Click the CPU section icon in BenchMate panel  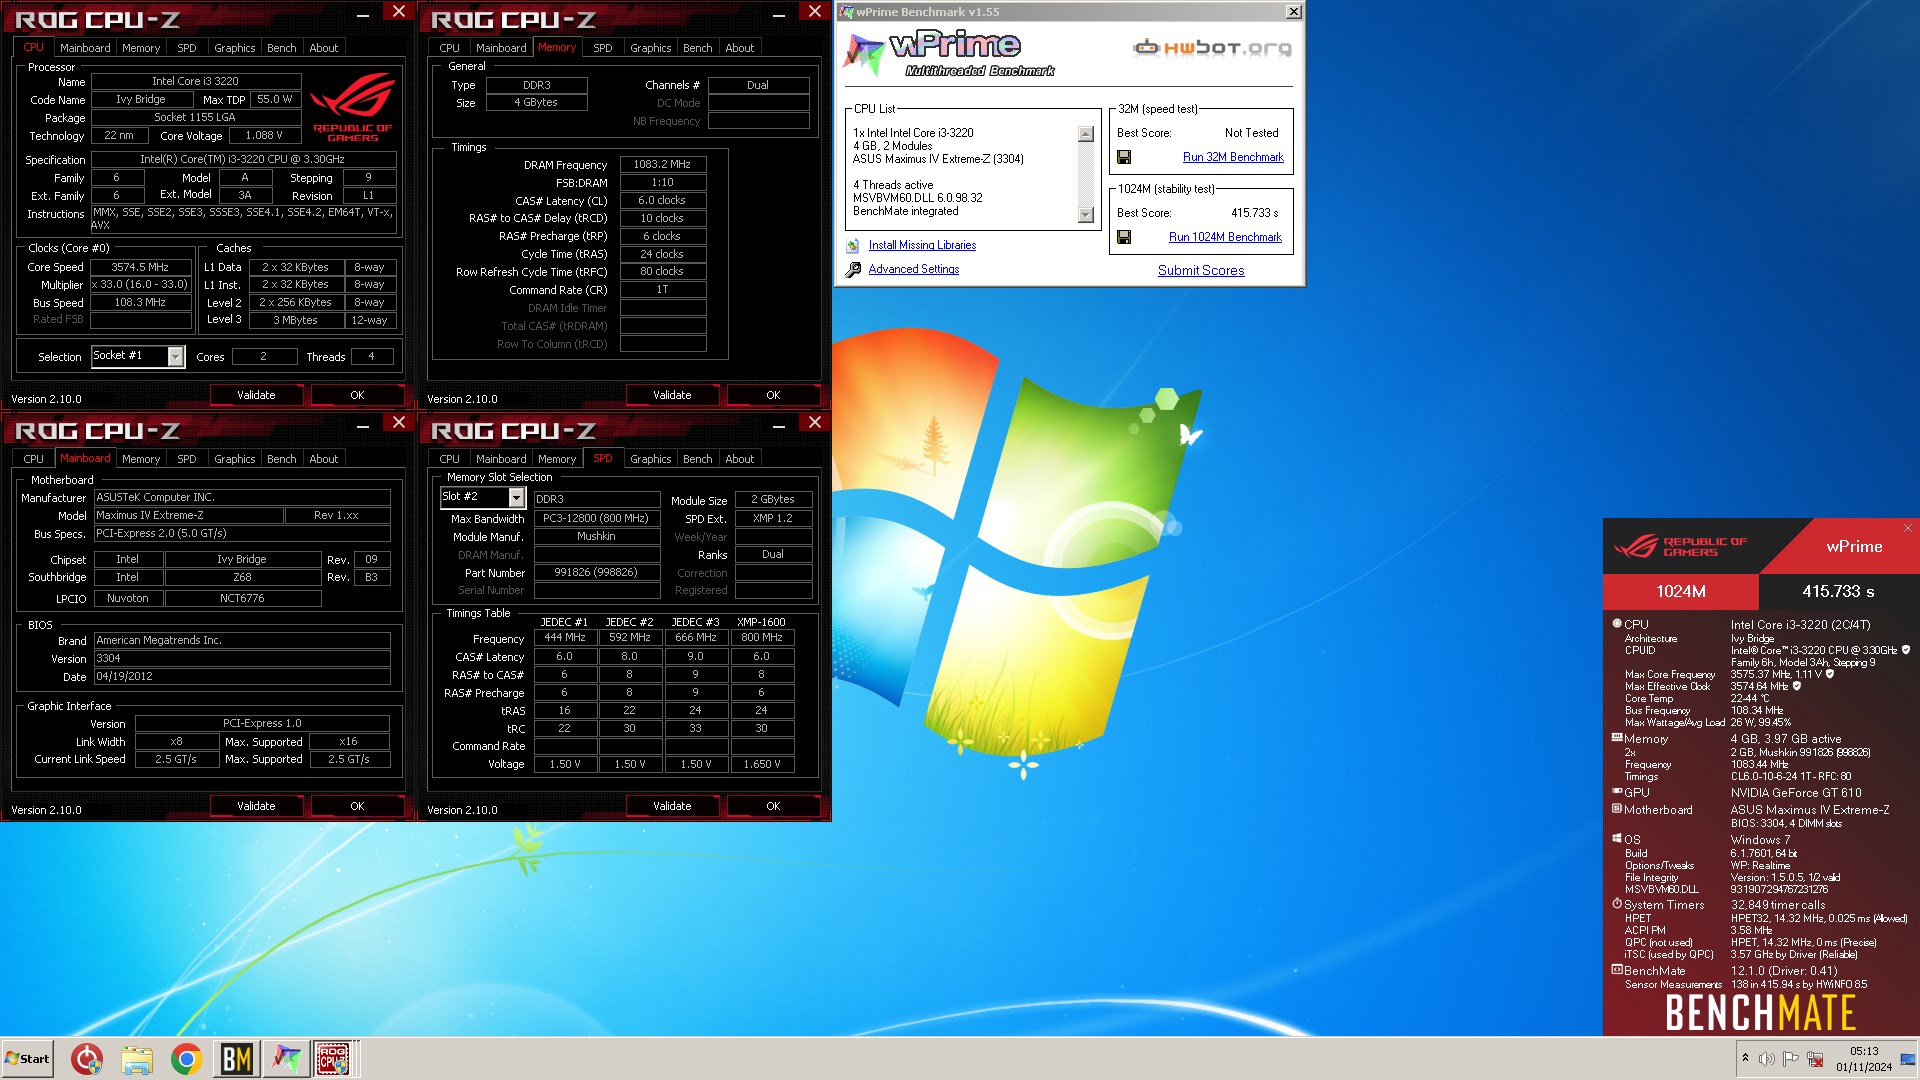click(x=1617, y=623)
